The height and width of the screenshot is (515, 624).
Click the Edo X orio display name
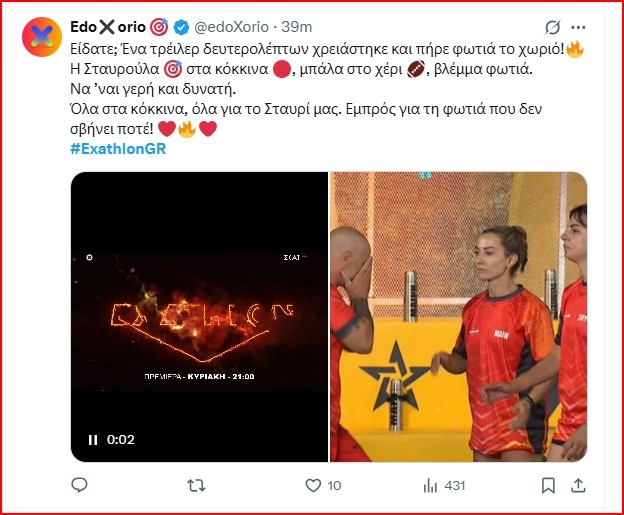click(108, 27)
